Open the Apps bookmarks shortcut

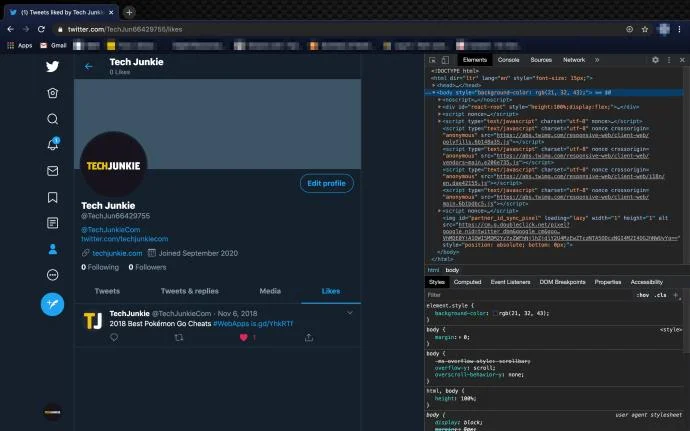pyautogui.click(x=20, y=45)
